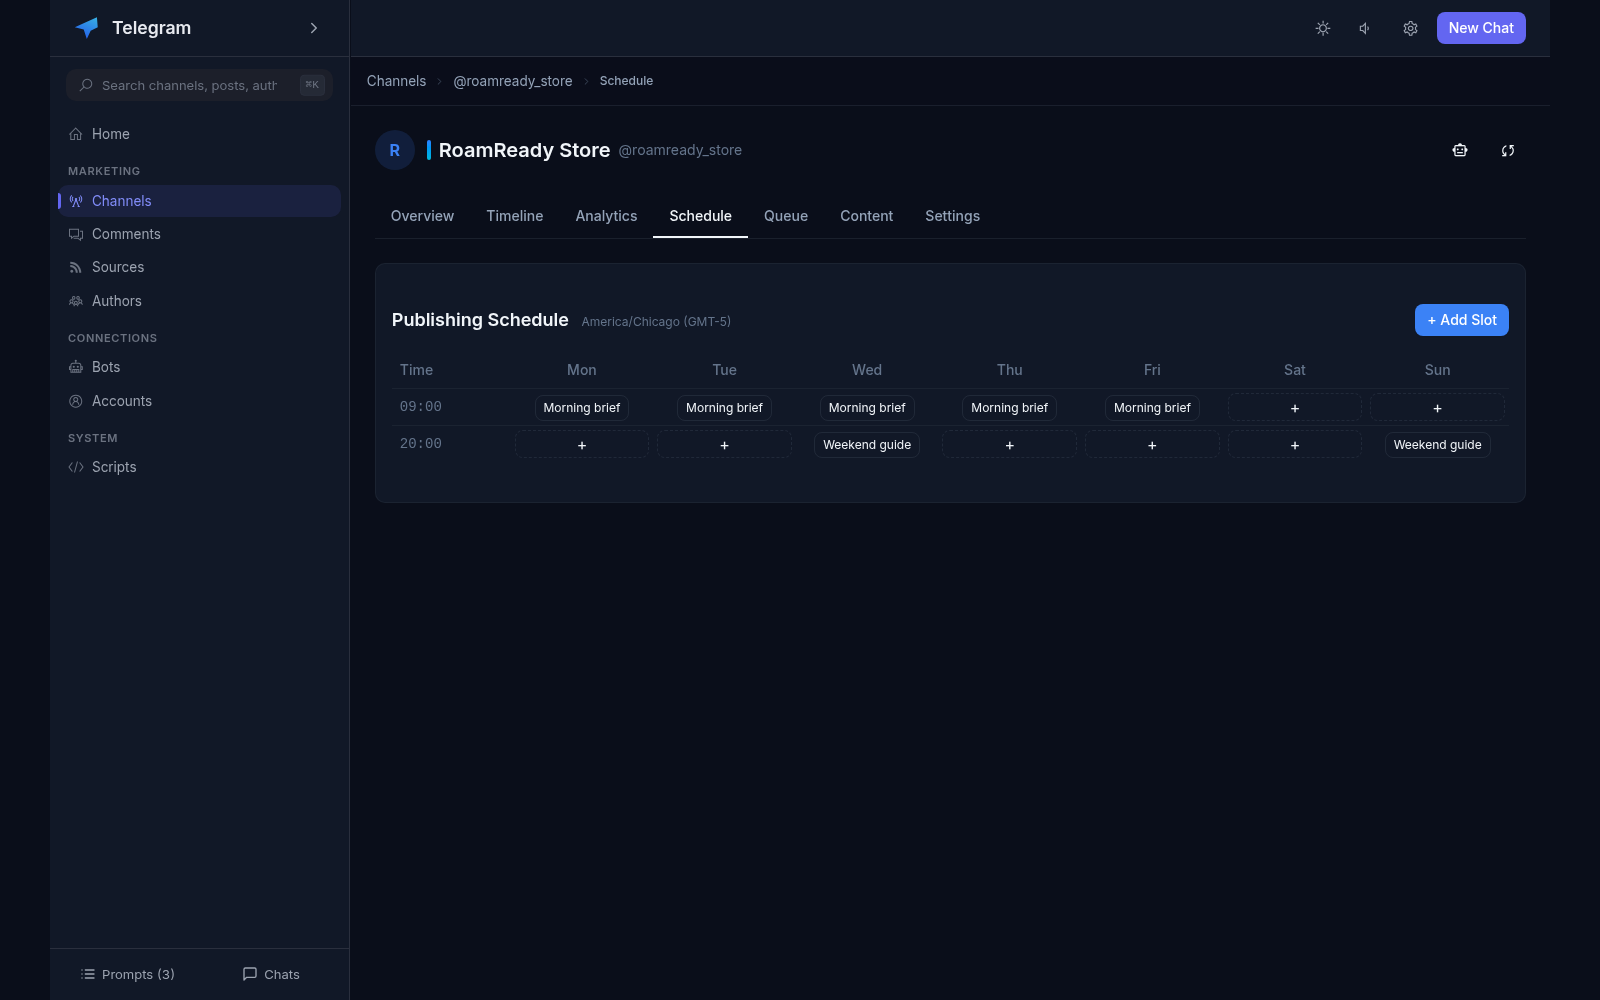Image resolution: width=1600 pixels, height=1000 pixels.
Task: Collapse sidebar with the chevron arrow
Action: click(314, 28)
